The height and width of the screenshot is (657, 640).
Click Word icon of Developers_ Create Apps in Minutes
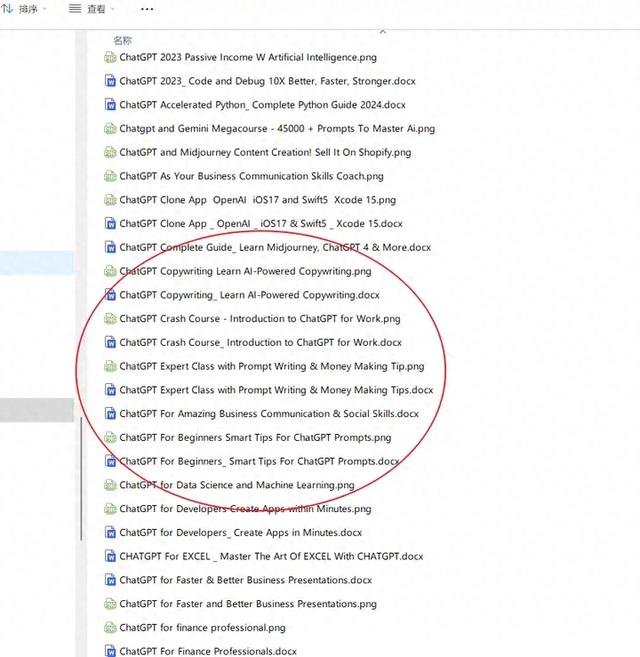pyautogui.click(x=110, y=532)
